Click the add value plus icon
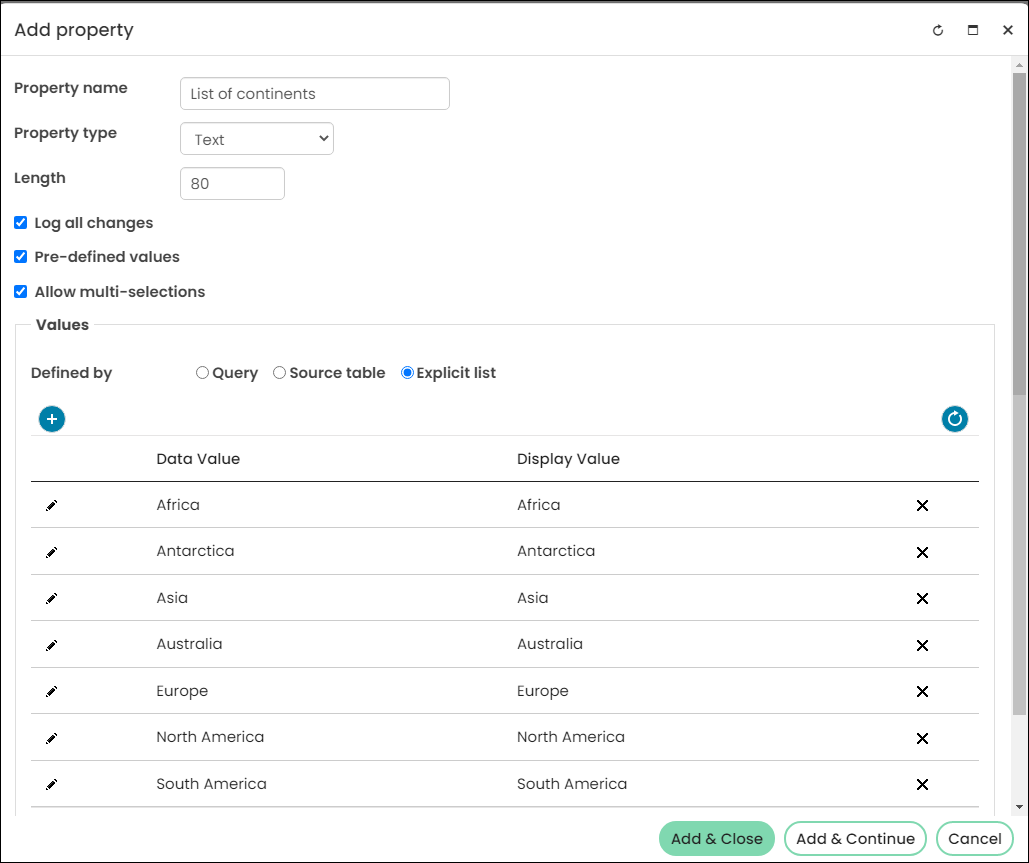 click(52, 419)
